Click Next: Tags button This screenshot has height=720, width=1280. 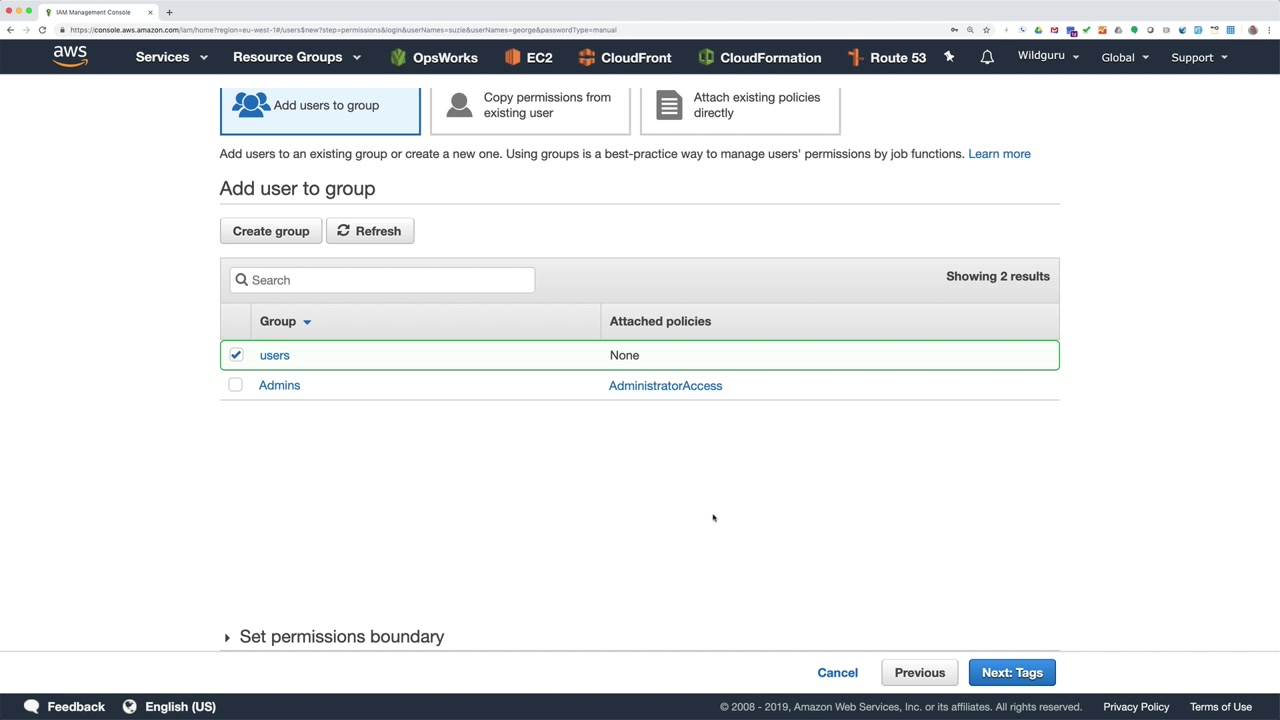(1012, 673)
